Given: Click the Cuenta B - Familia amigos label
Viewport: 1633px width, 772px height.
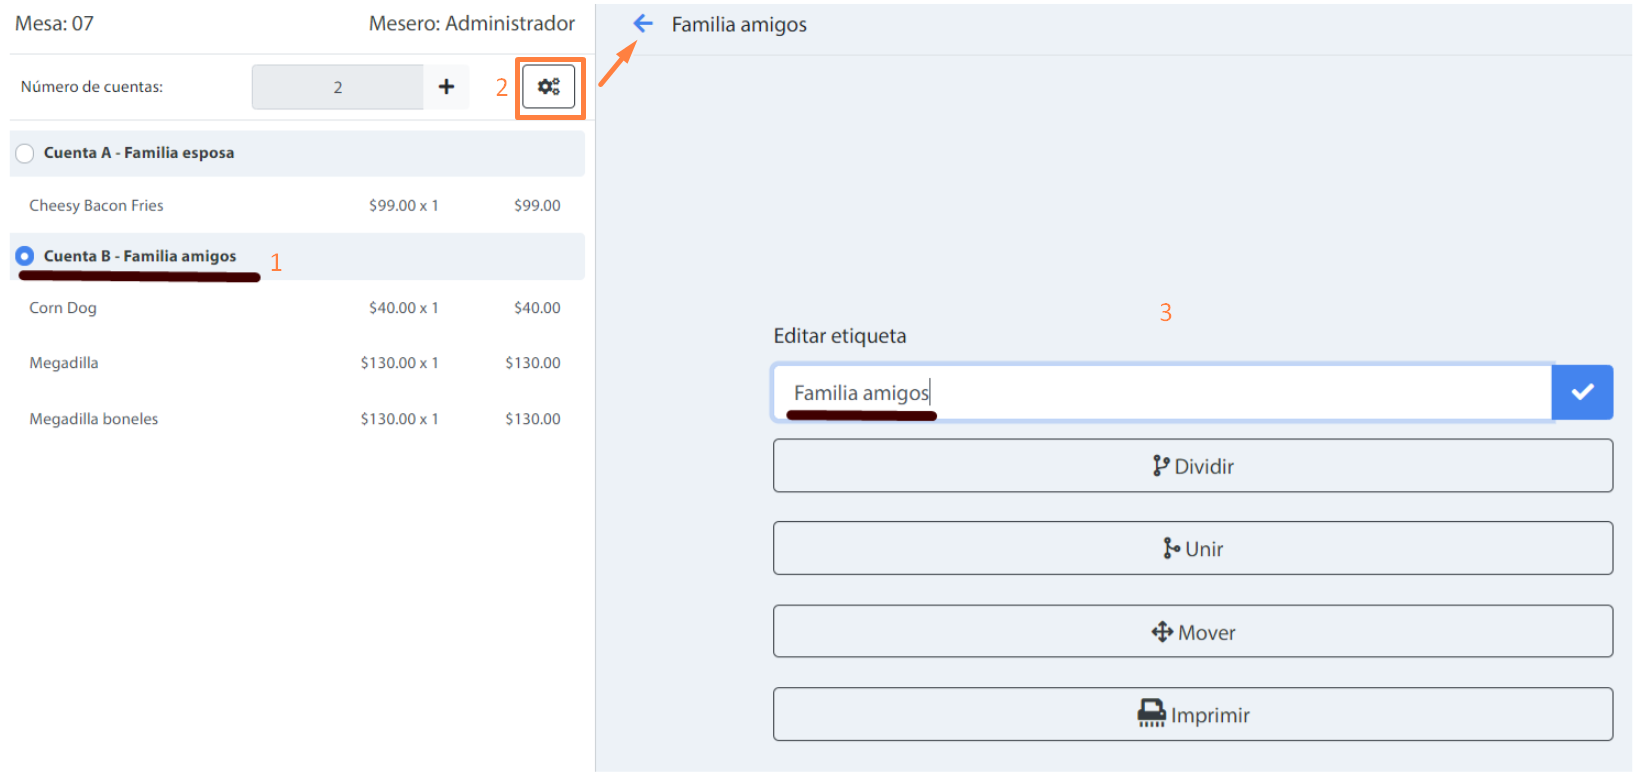Looking at the screenshot, I should (140, 256).
